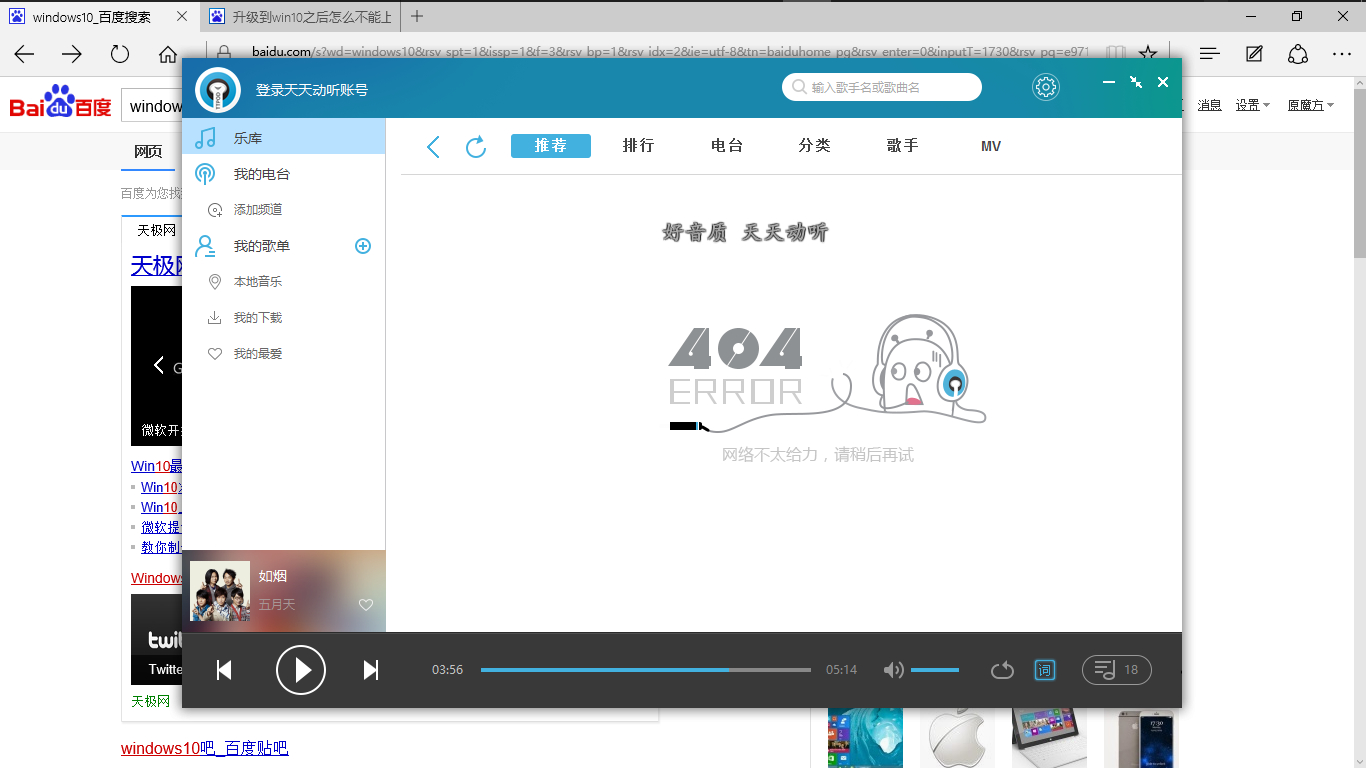Open the Edge more actions menu

point(1342,54)
